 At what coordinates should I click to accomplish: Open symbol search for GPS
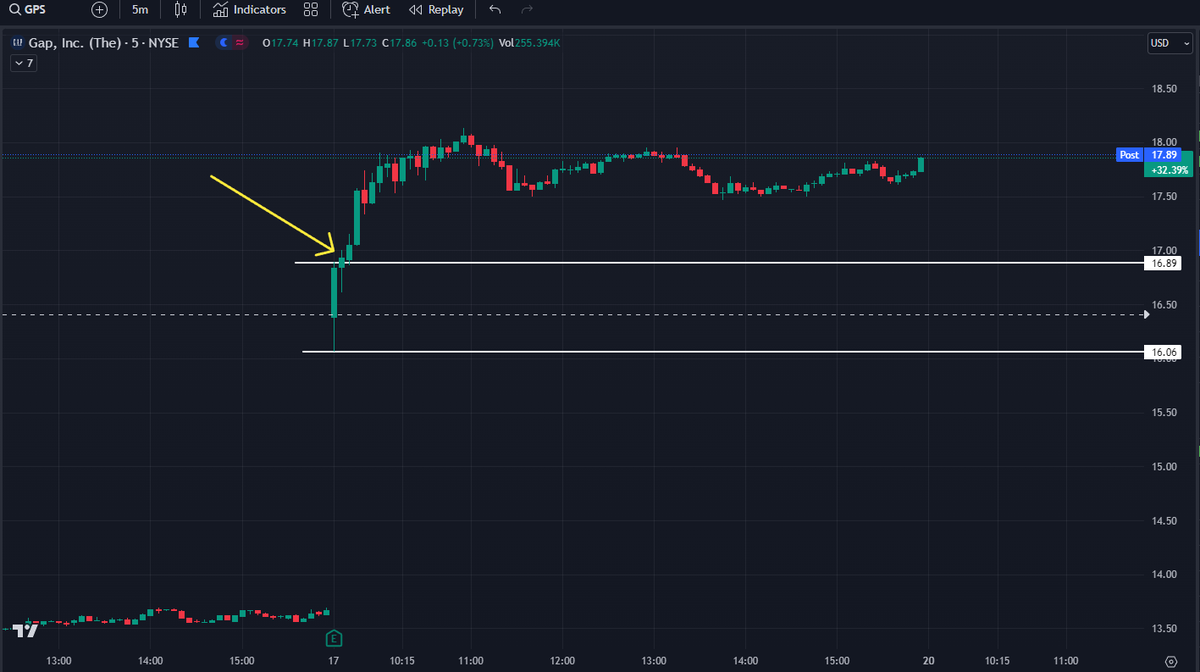(29, 10)
